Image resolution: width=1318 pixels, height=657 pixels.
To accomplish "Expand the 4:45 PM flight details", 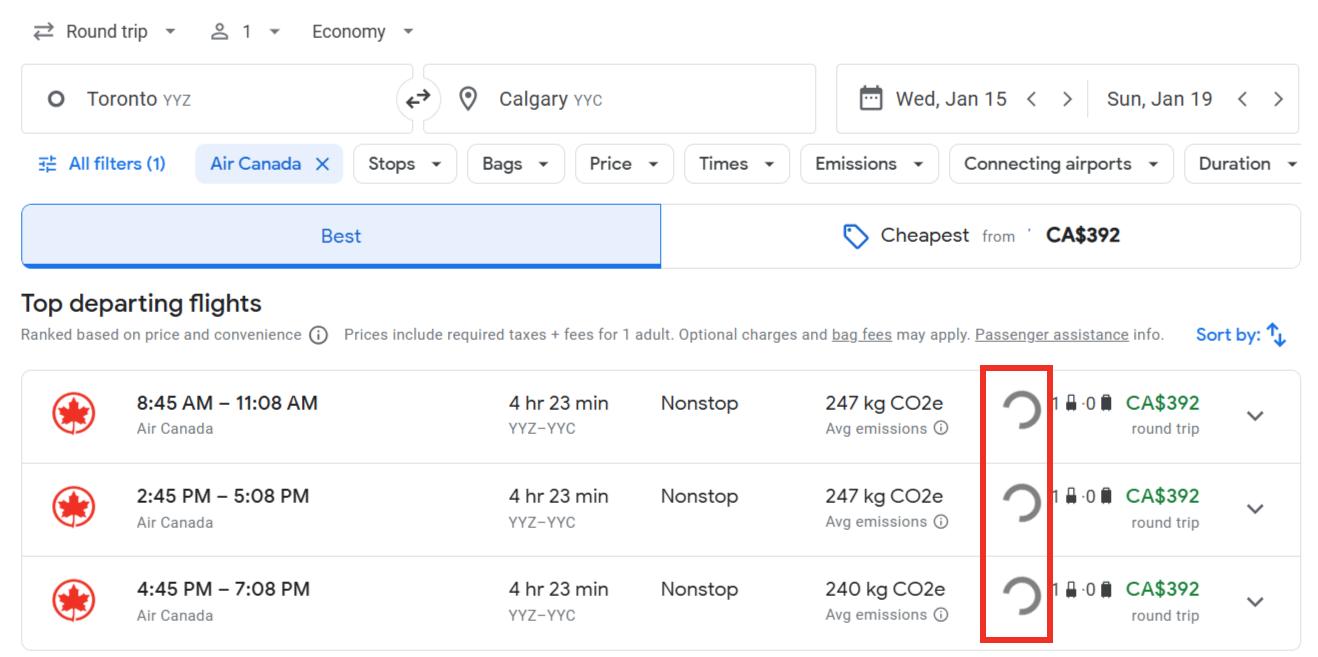I will 1255,602.
